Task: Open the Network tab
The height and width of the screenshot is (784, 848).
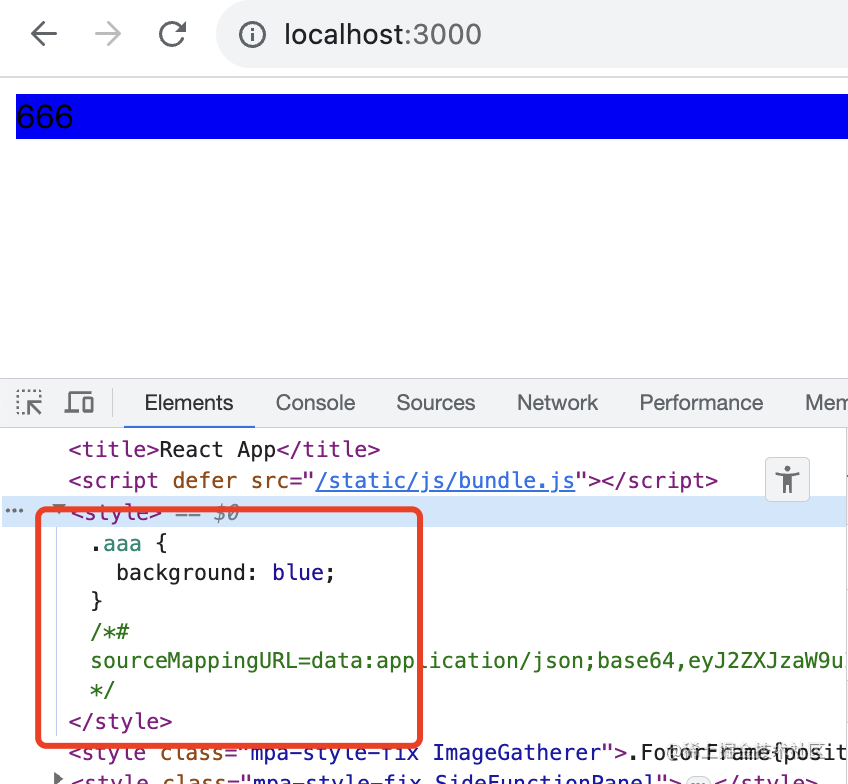Action: pos(557,403)
